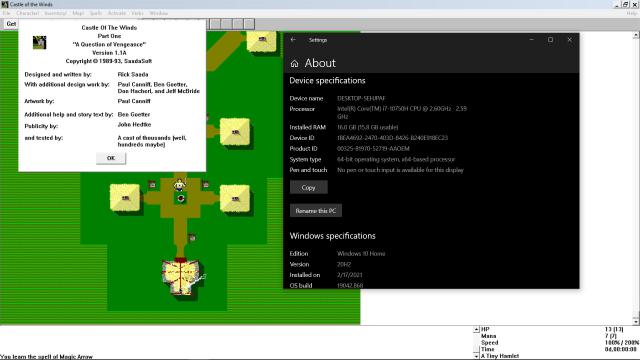640x360 pixels.
Task: Click the last empty spell toolbar slot
Action: coord(249,24)
